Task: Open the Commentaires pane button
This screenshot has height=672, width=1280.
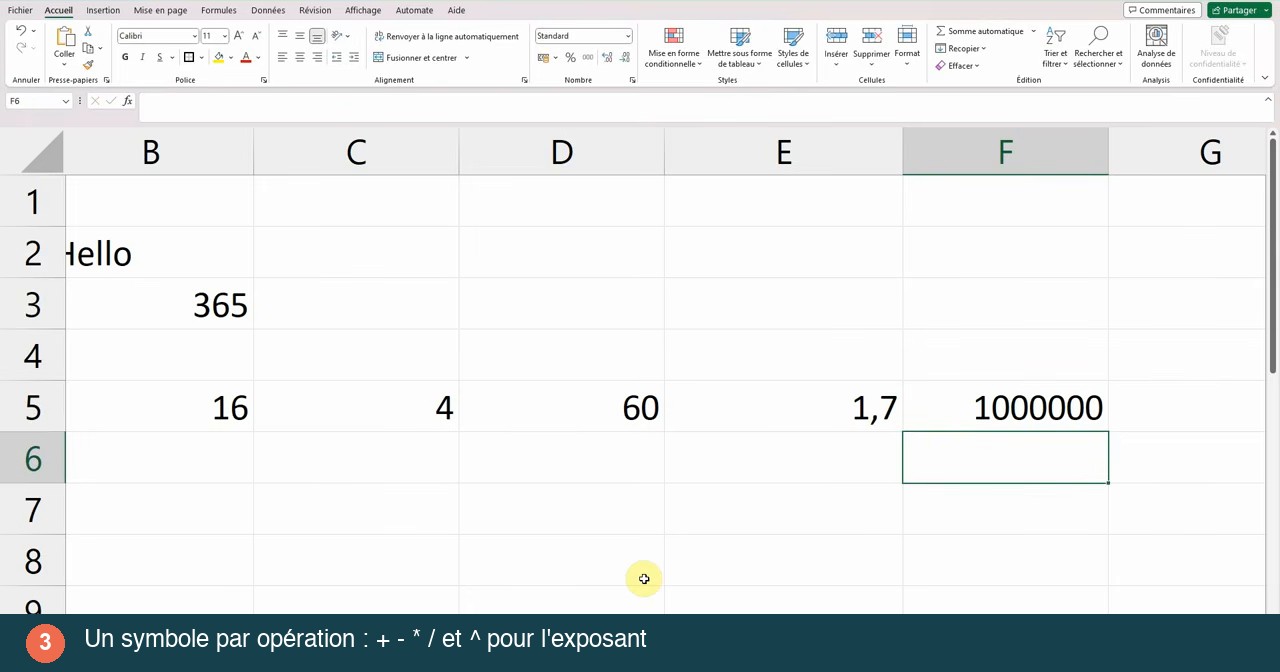Action: tap(1162, 10)
